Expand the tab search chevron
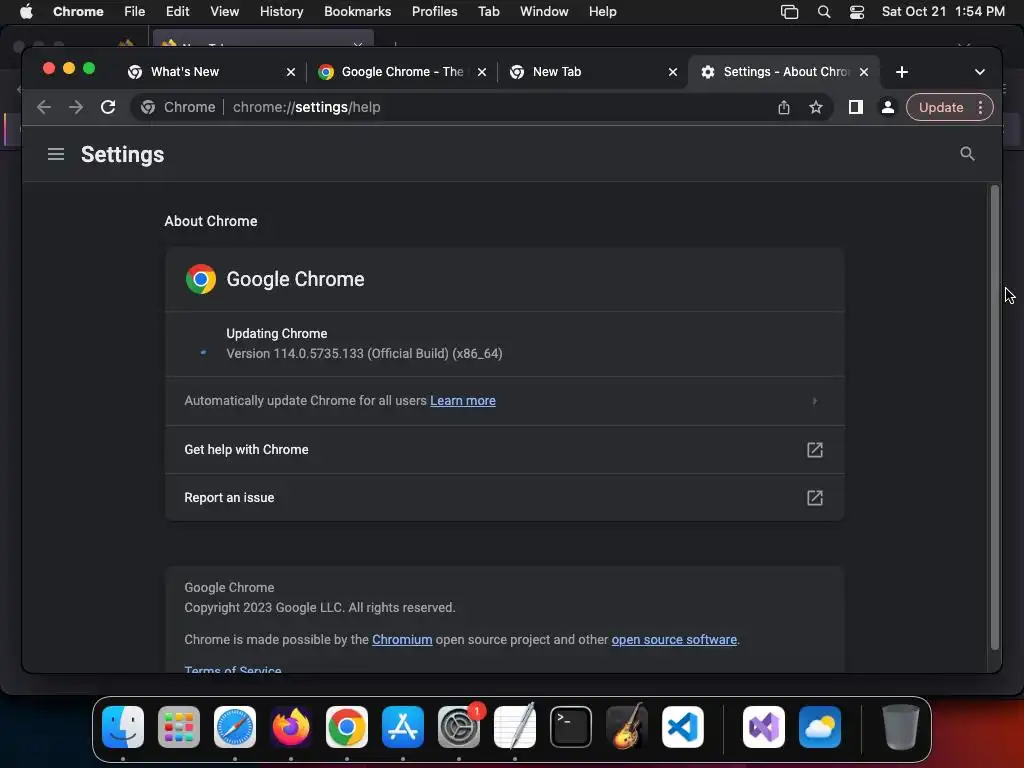 980,72
